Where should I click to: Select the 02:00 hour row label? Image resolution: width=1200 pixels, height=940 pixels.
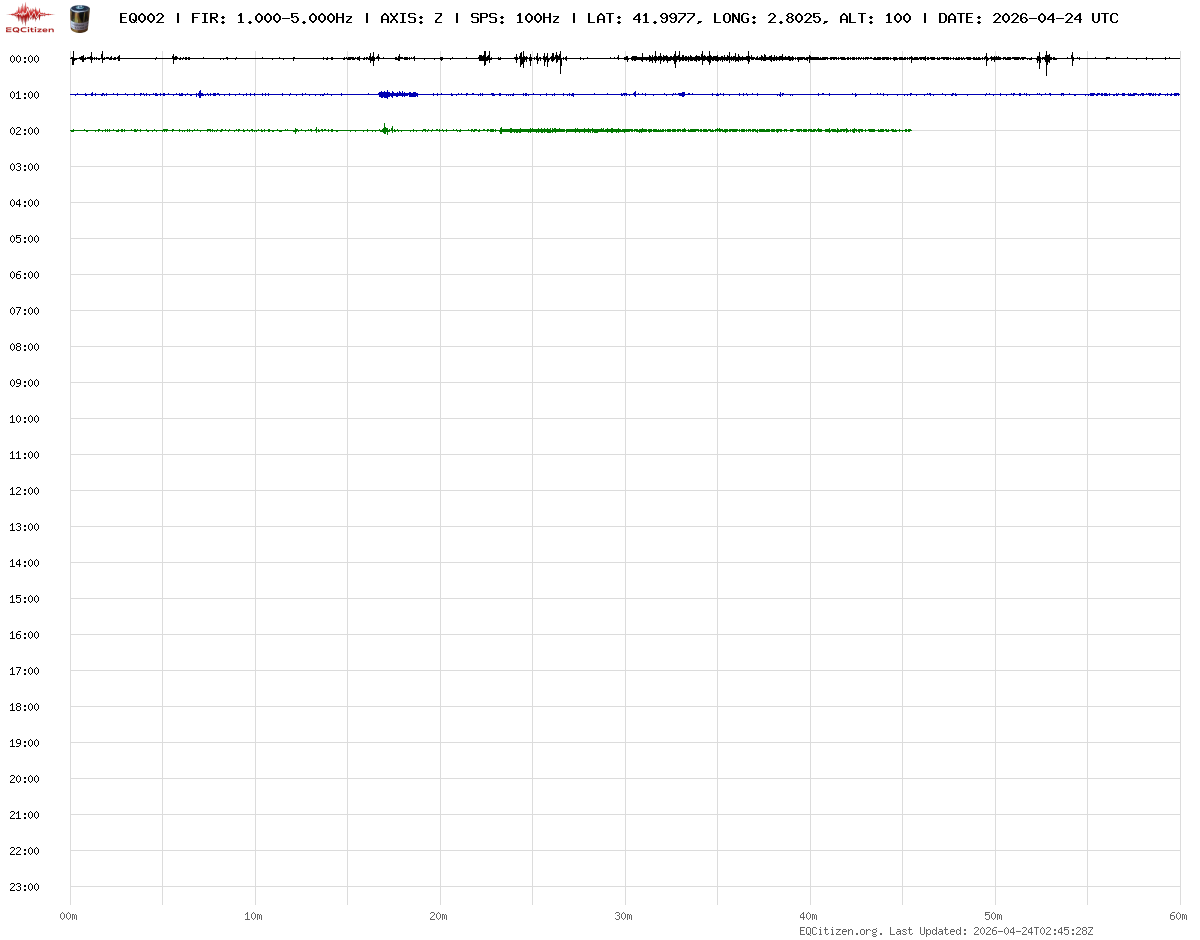(24, 131)
